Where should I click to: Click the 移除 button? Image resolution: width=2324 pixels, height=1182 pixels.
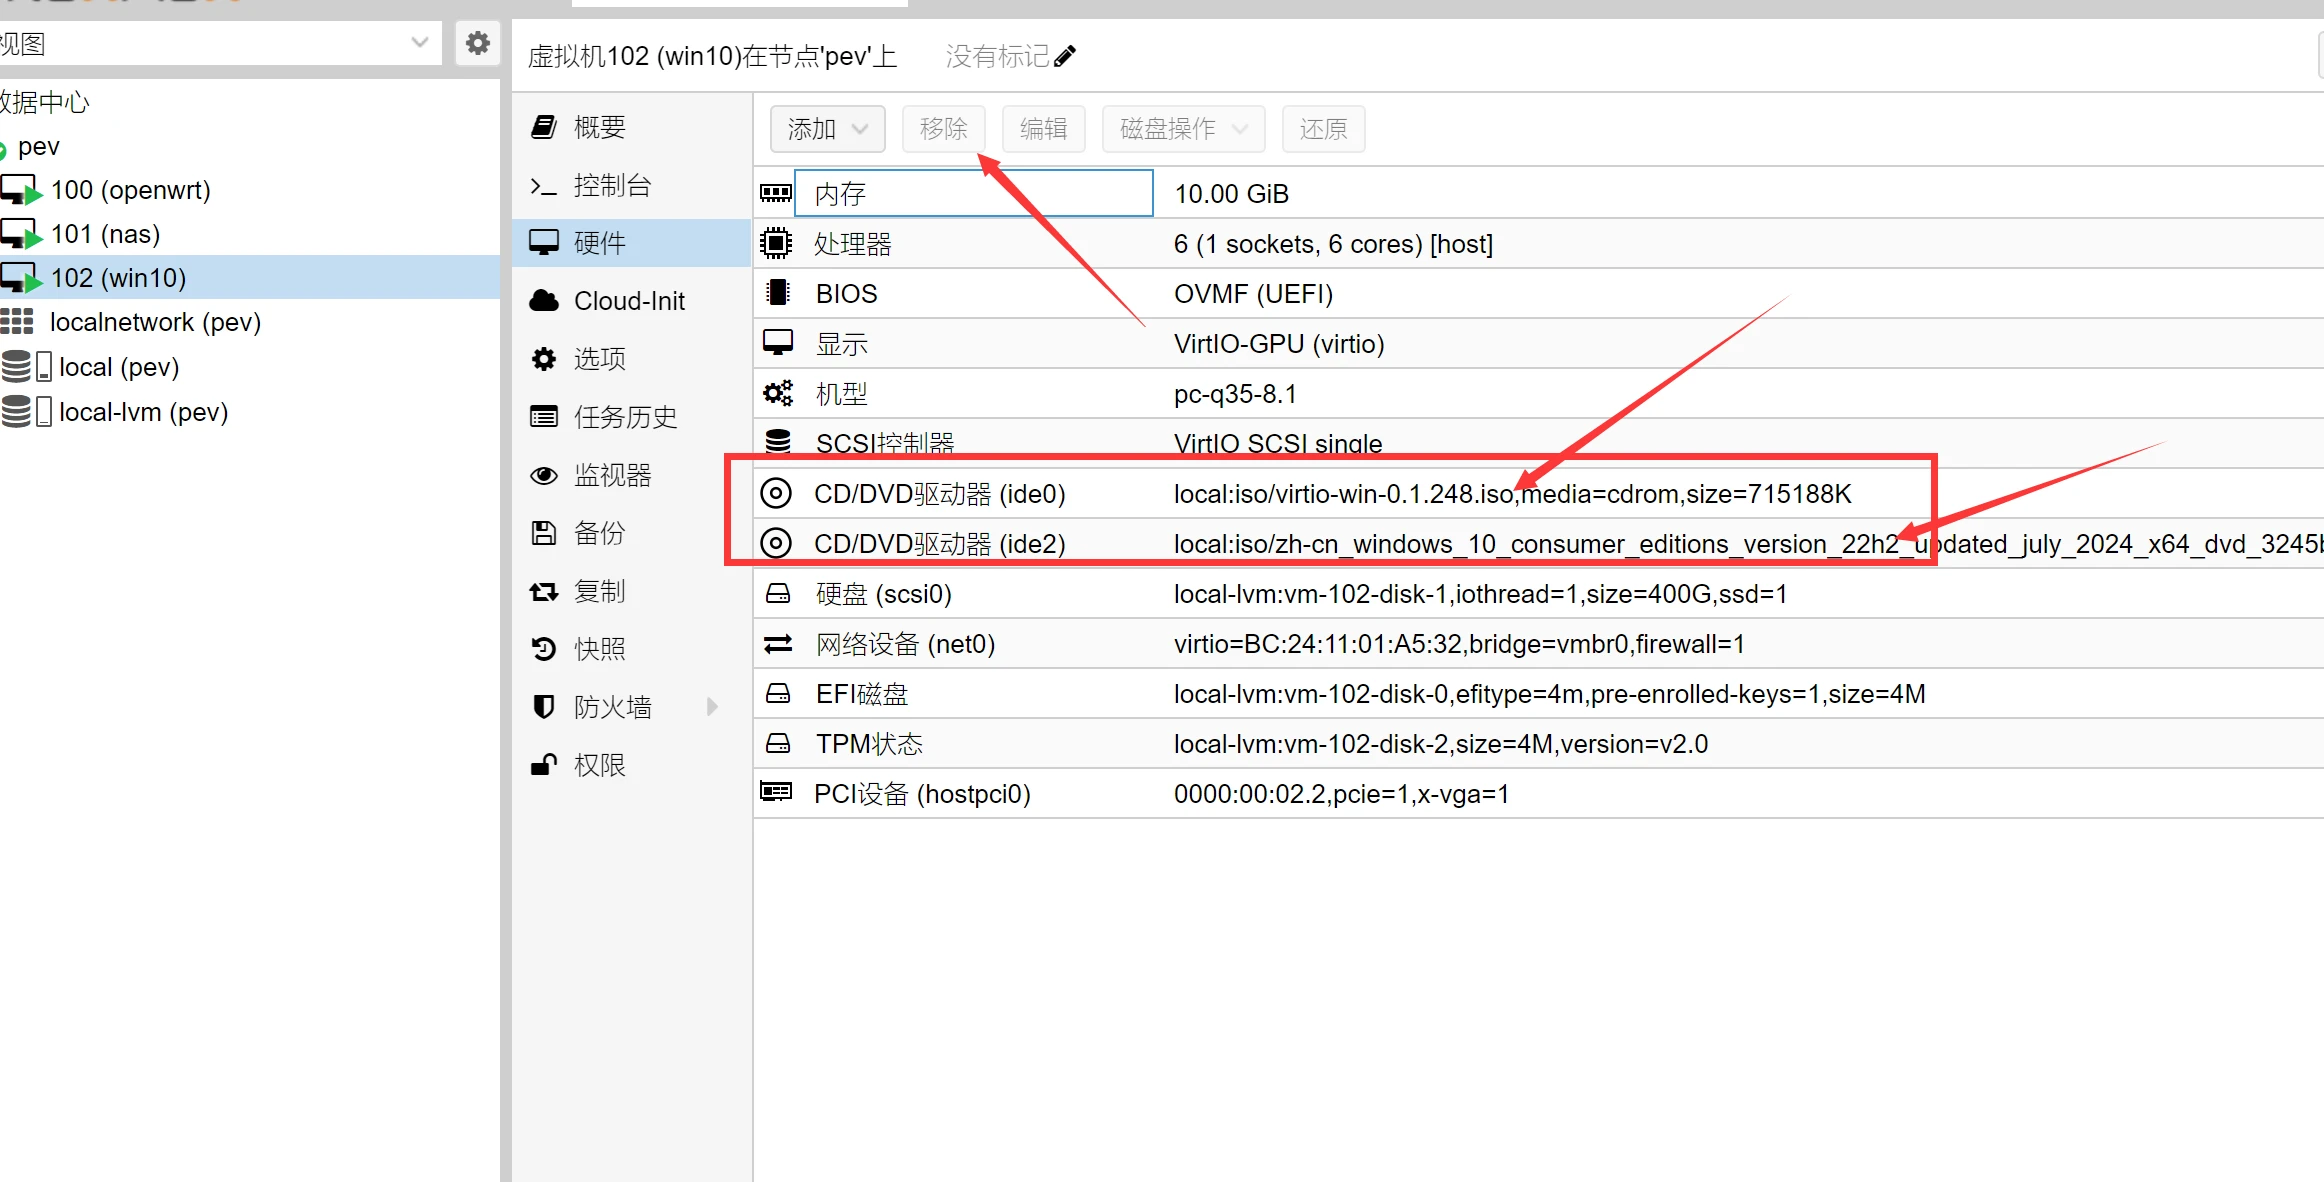pyautogui.click(x=943, y=129)
